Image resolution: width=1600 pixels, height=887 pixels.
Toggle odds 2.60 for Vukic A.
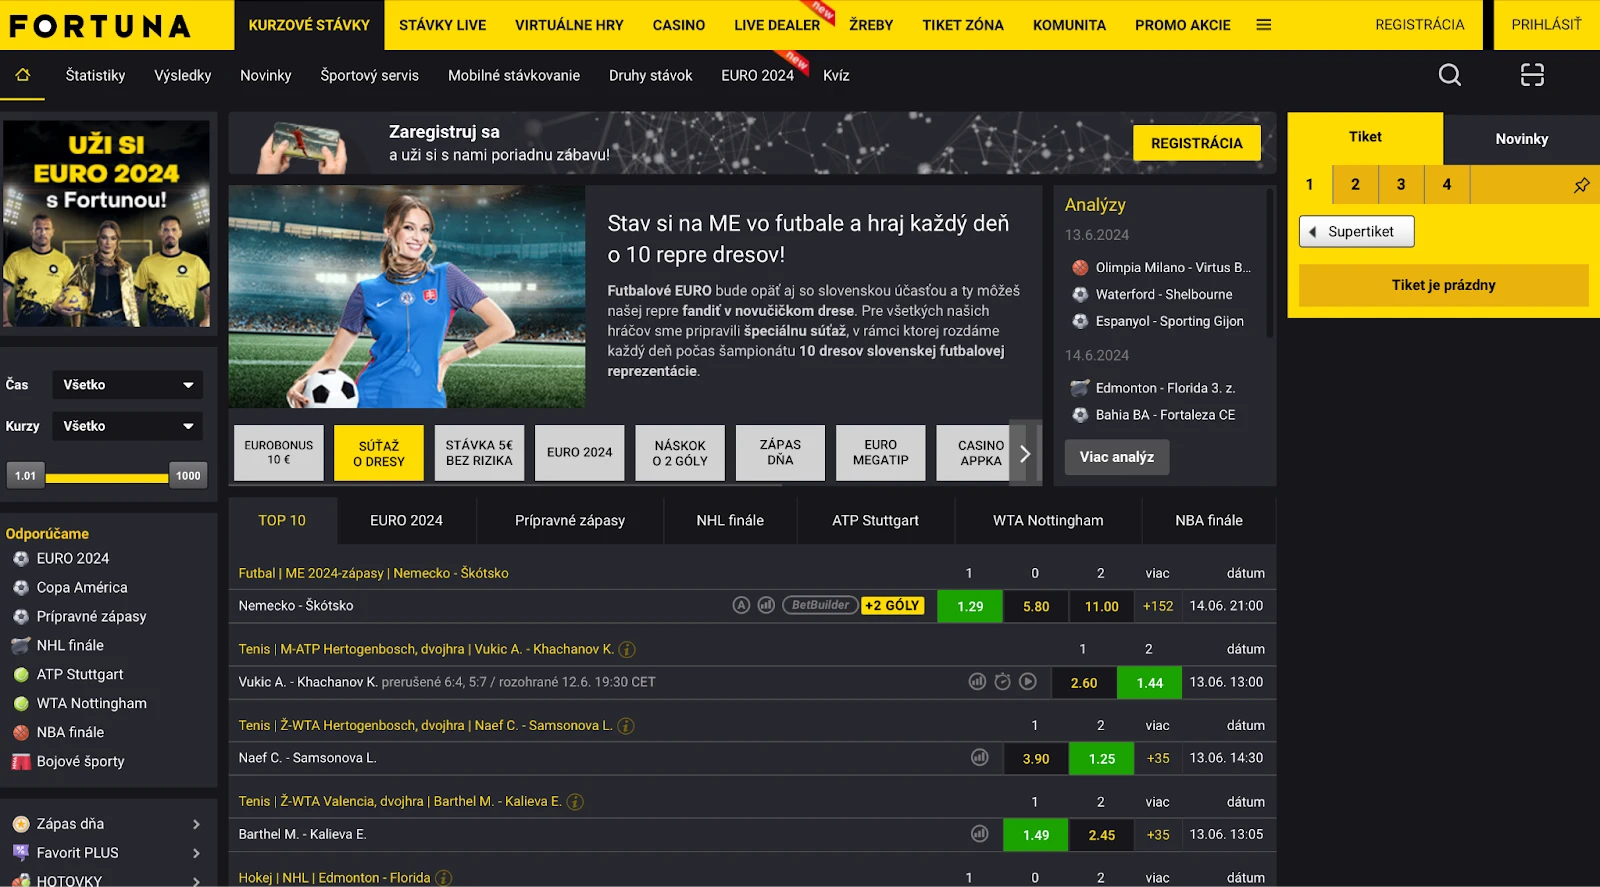1083,683
